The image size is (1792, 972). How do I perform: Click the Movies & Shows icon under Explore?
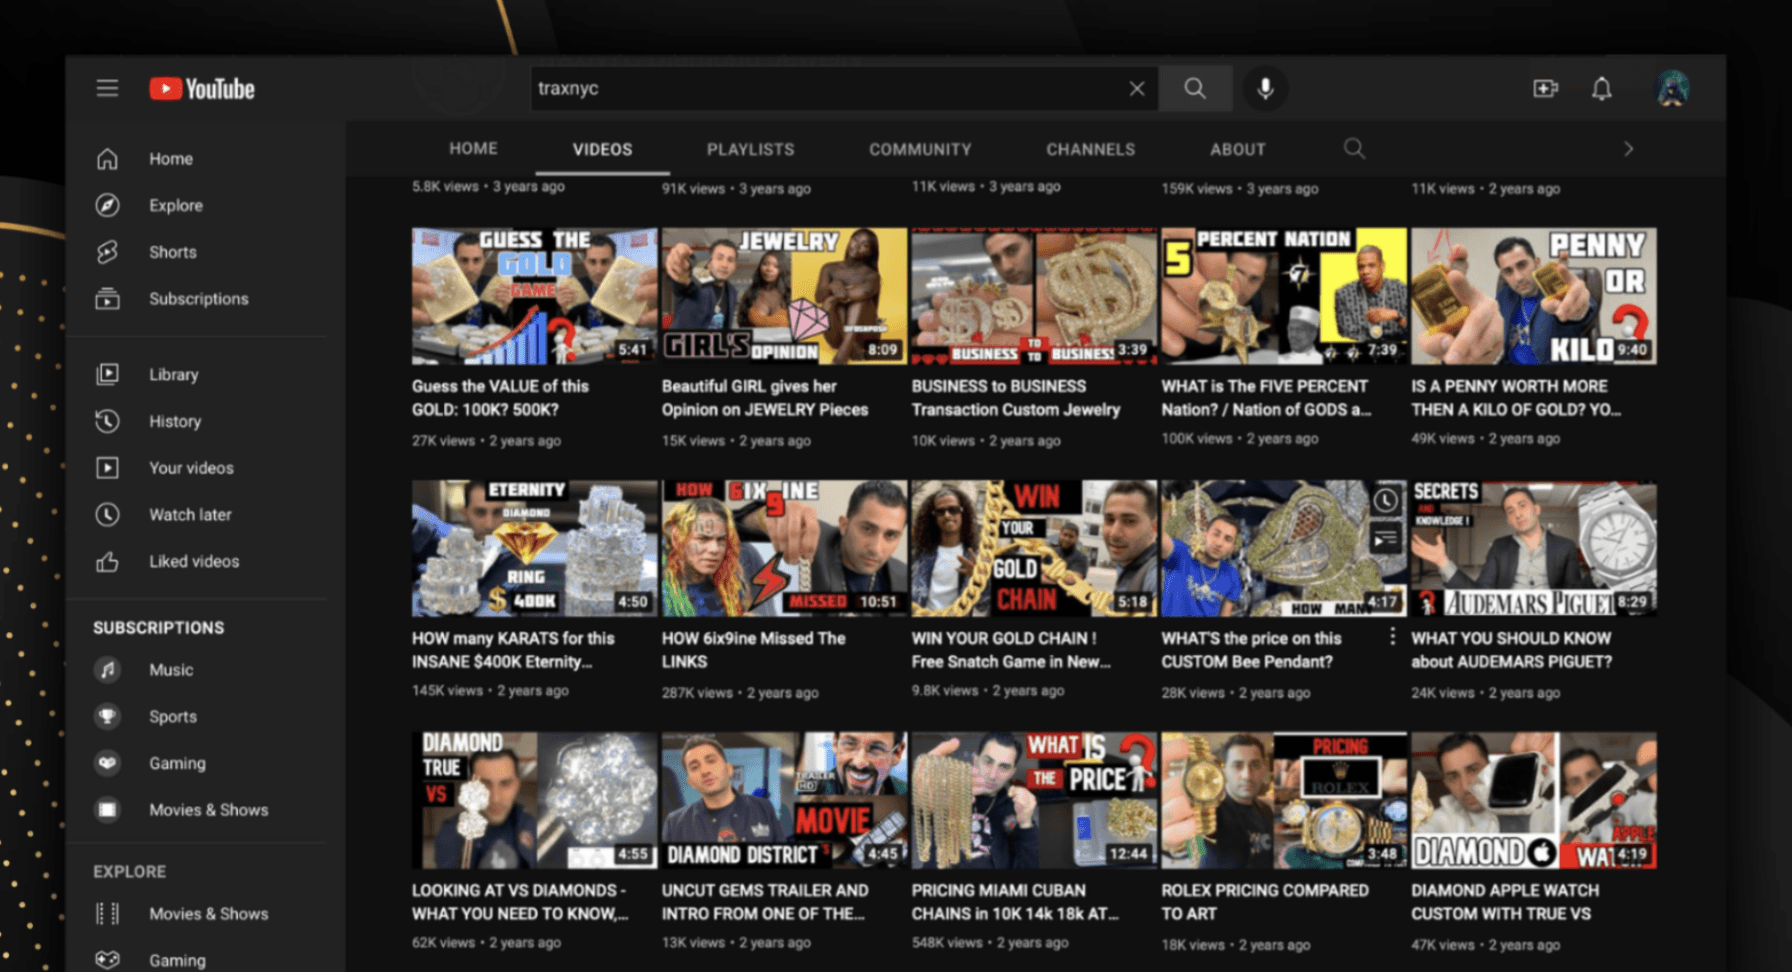point(107,914)
